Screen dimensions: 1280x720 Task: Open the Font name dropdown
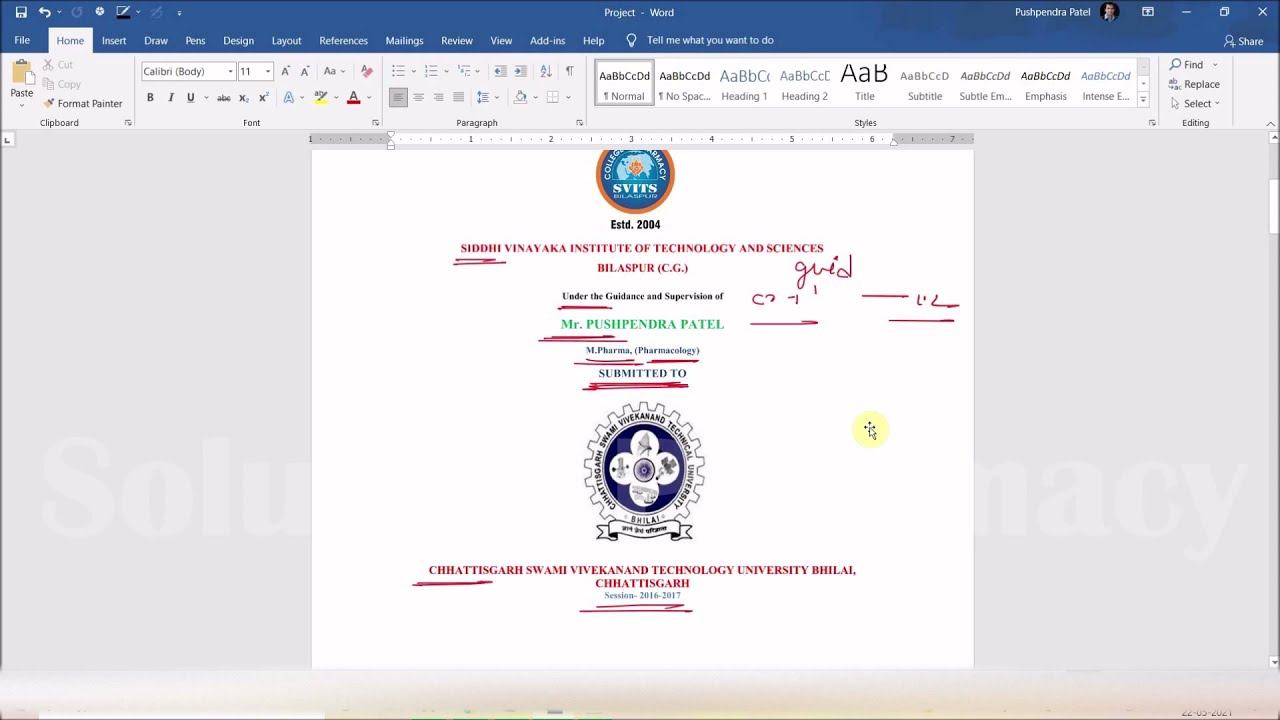pyautogui.click(x=230, y=71)
